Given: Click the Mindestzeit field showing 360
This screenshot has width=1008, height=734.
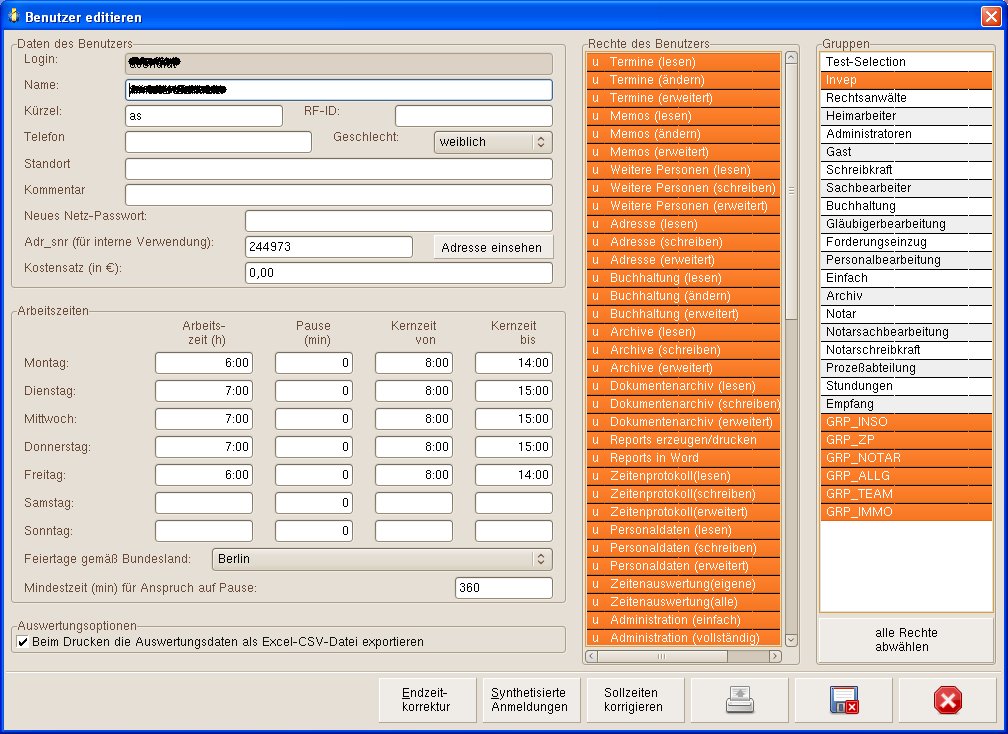Looking at the screenshot, I should pos(504,587).
